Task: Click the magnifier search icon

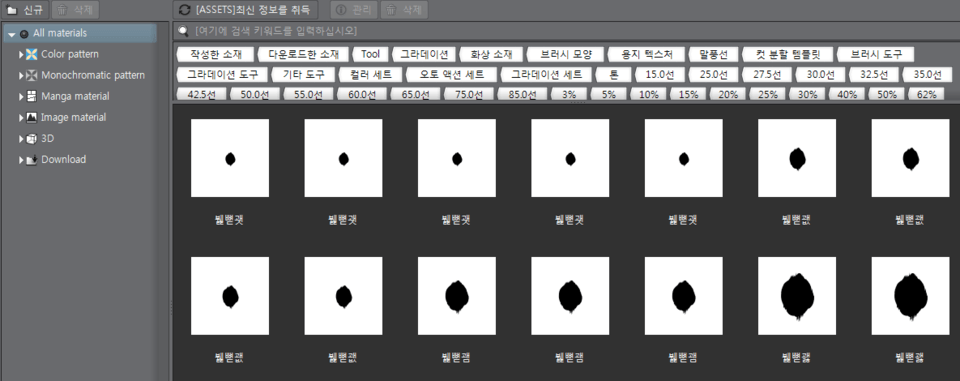Action: [183, 31]
